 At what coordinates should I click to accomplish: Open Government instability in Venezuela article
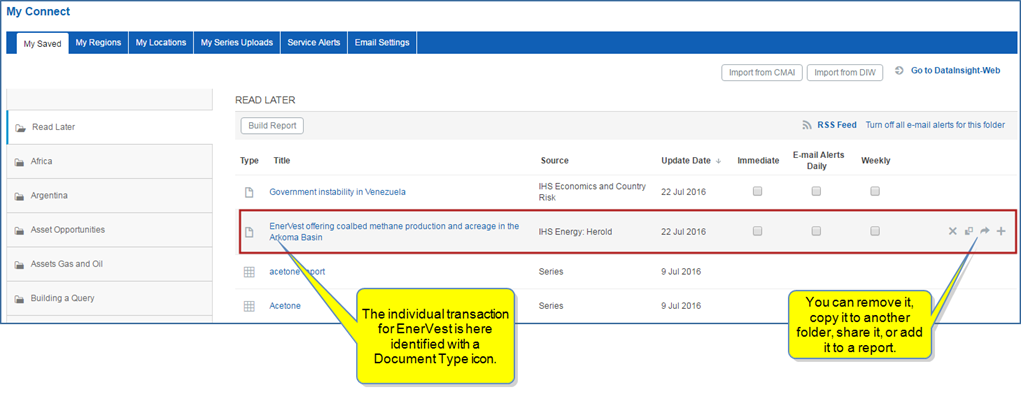tap(337, 192)
